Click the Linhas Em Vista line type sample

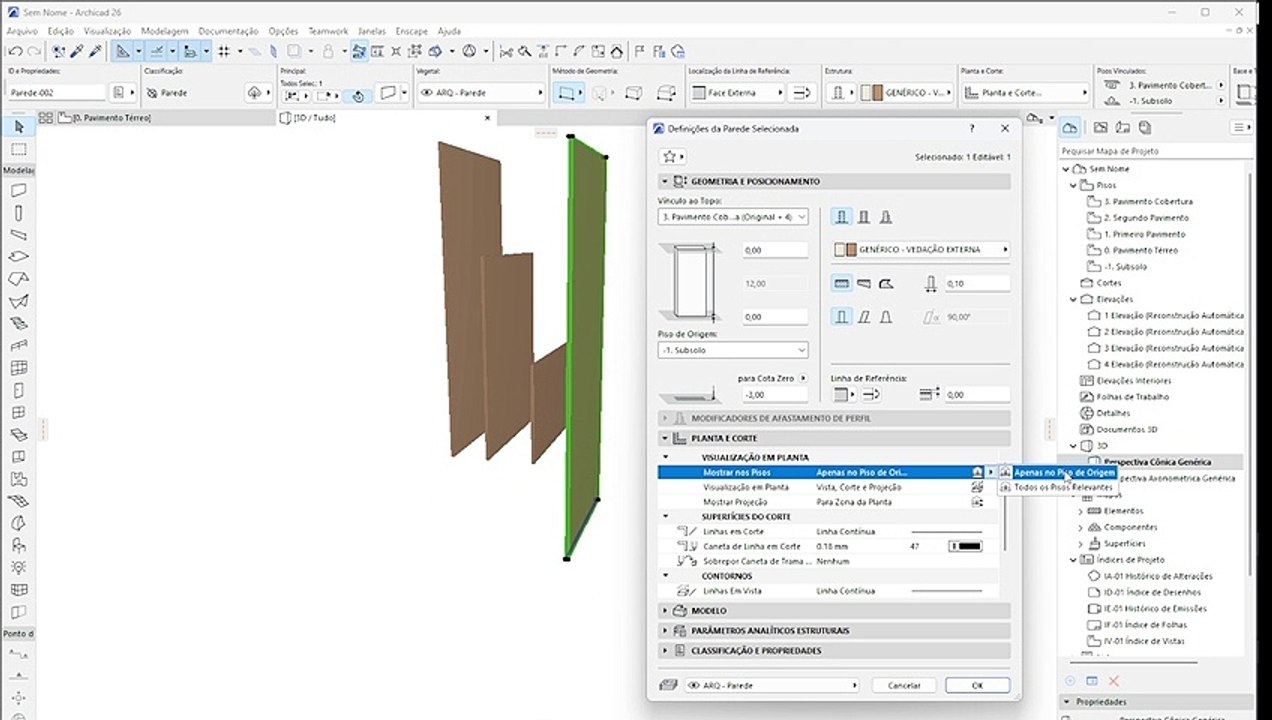point(946,591)
